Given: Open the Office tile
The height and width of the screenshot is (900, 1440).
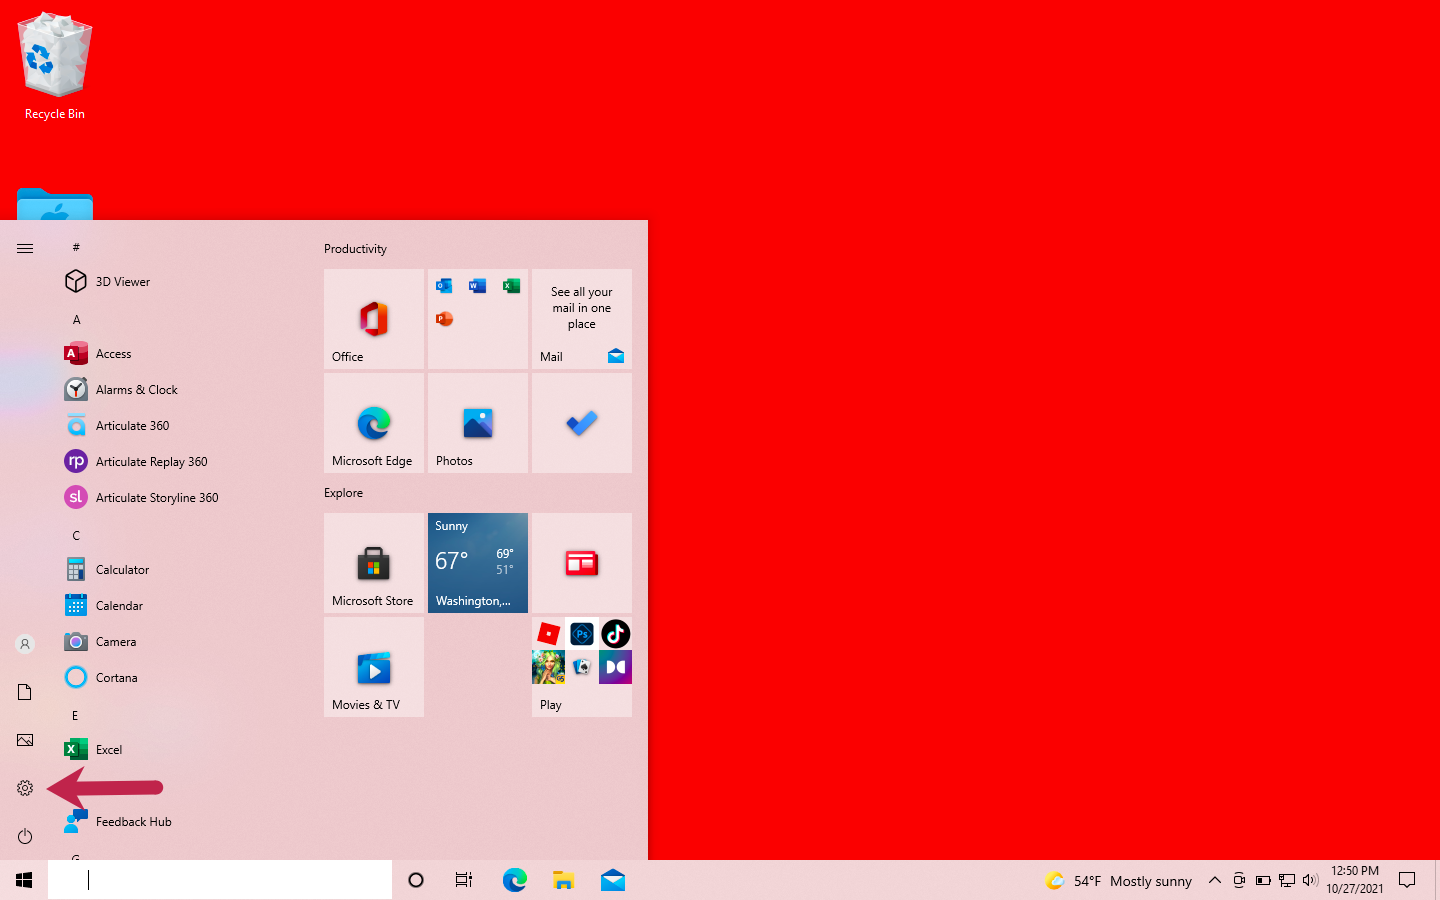Looking at the screenshot, I should click(x=374, y=319).
